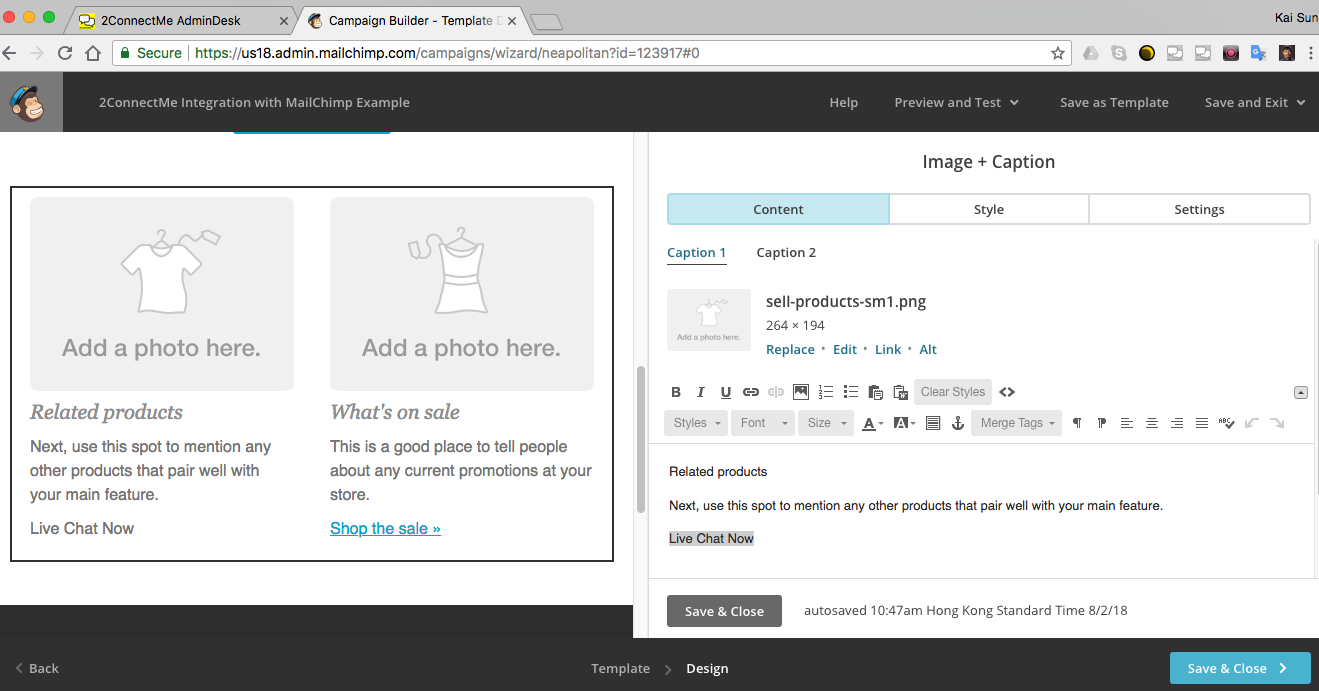Click the insert link chain icon
This screenshot has width=1319, height=691.
(x=751, y=392)
